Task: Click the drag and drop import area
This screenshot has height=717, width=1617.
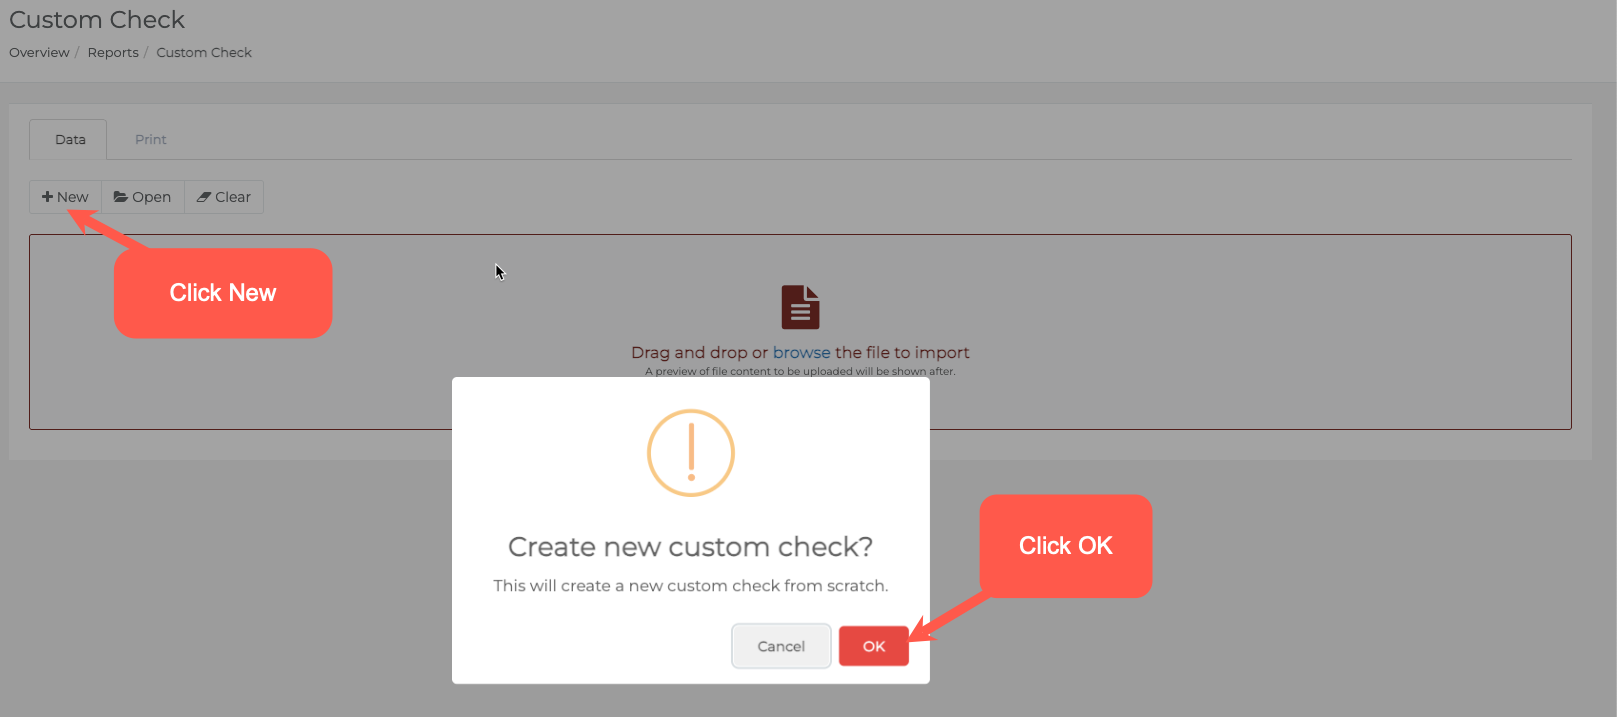Action: [800, 332]
